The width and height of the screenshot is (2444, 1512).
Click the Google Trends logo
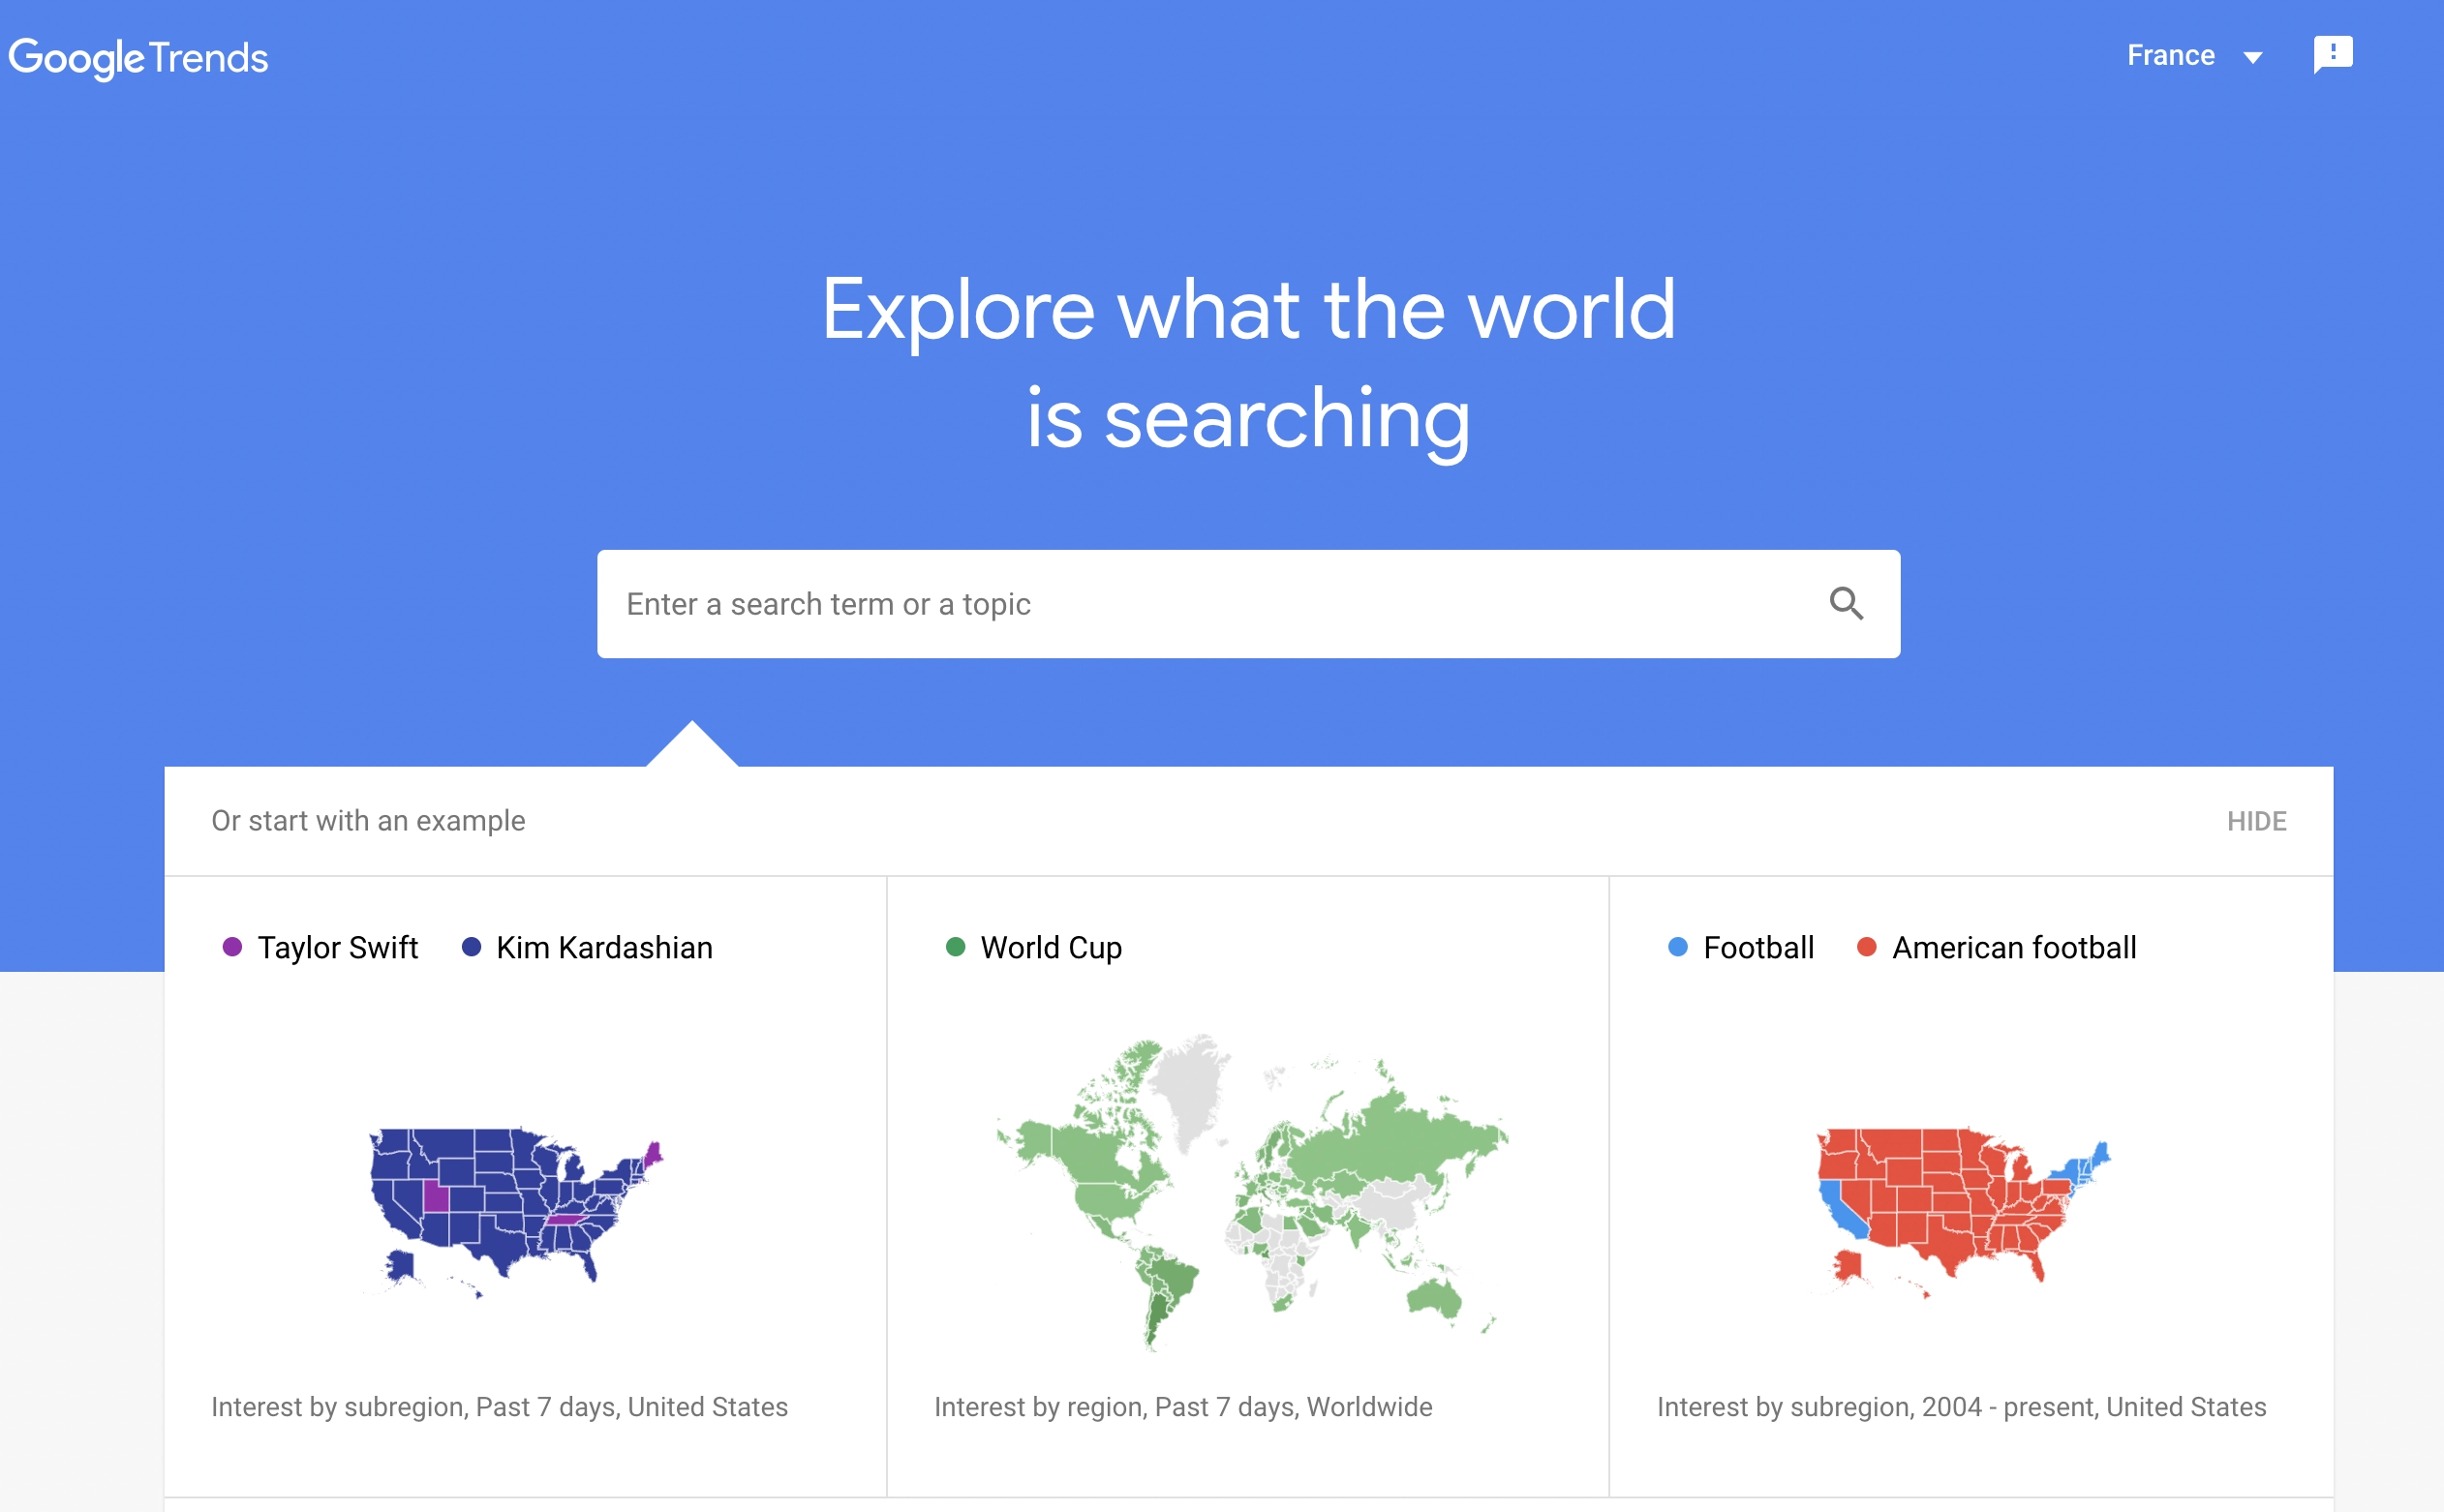pyautogui.click(x=139, y=58)
